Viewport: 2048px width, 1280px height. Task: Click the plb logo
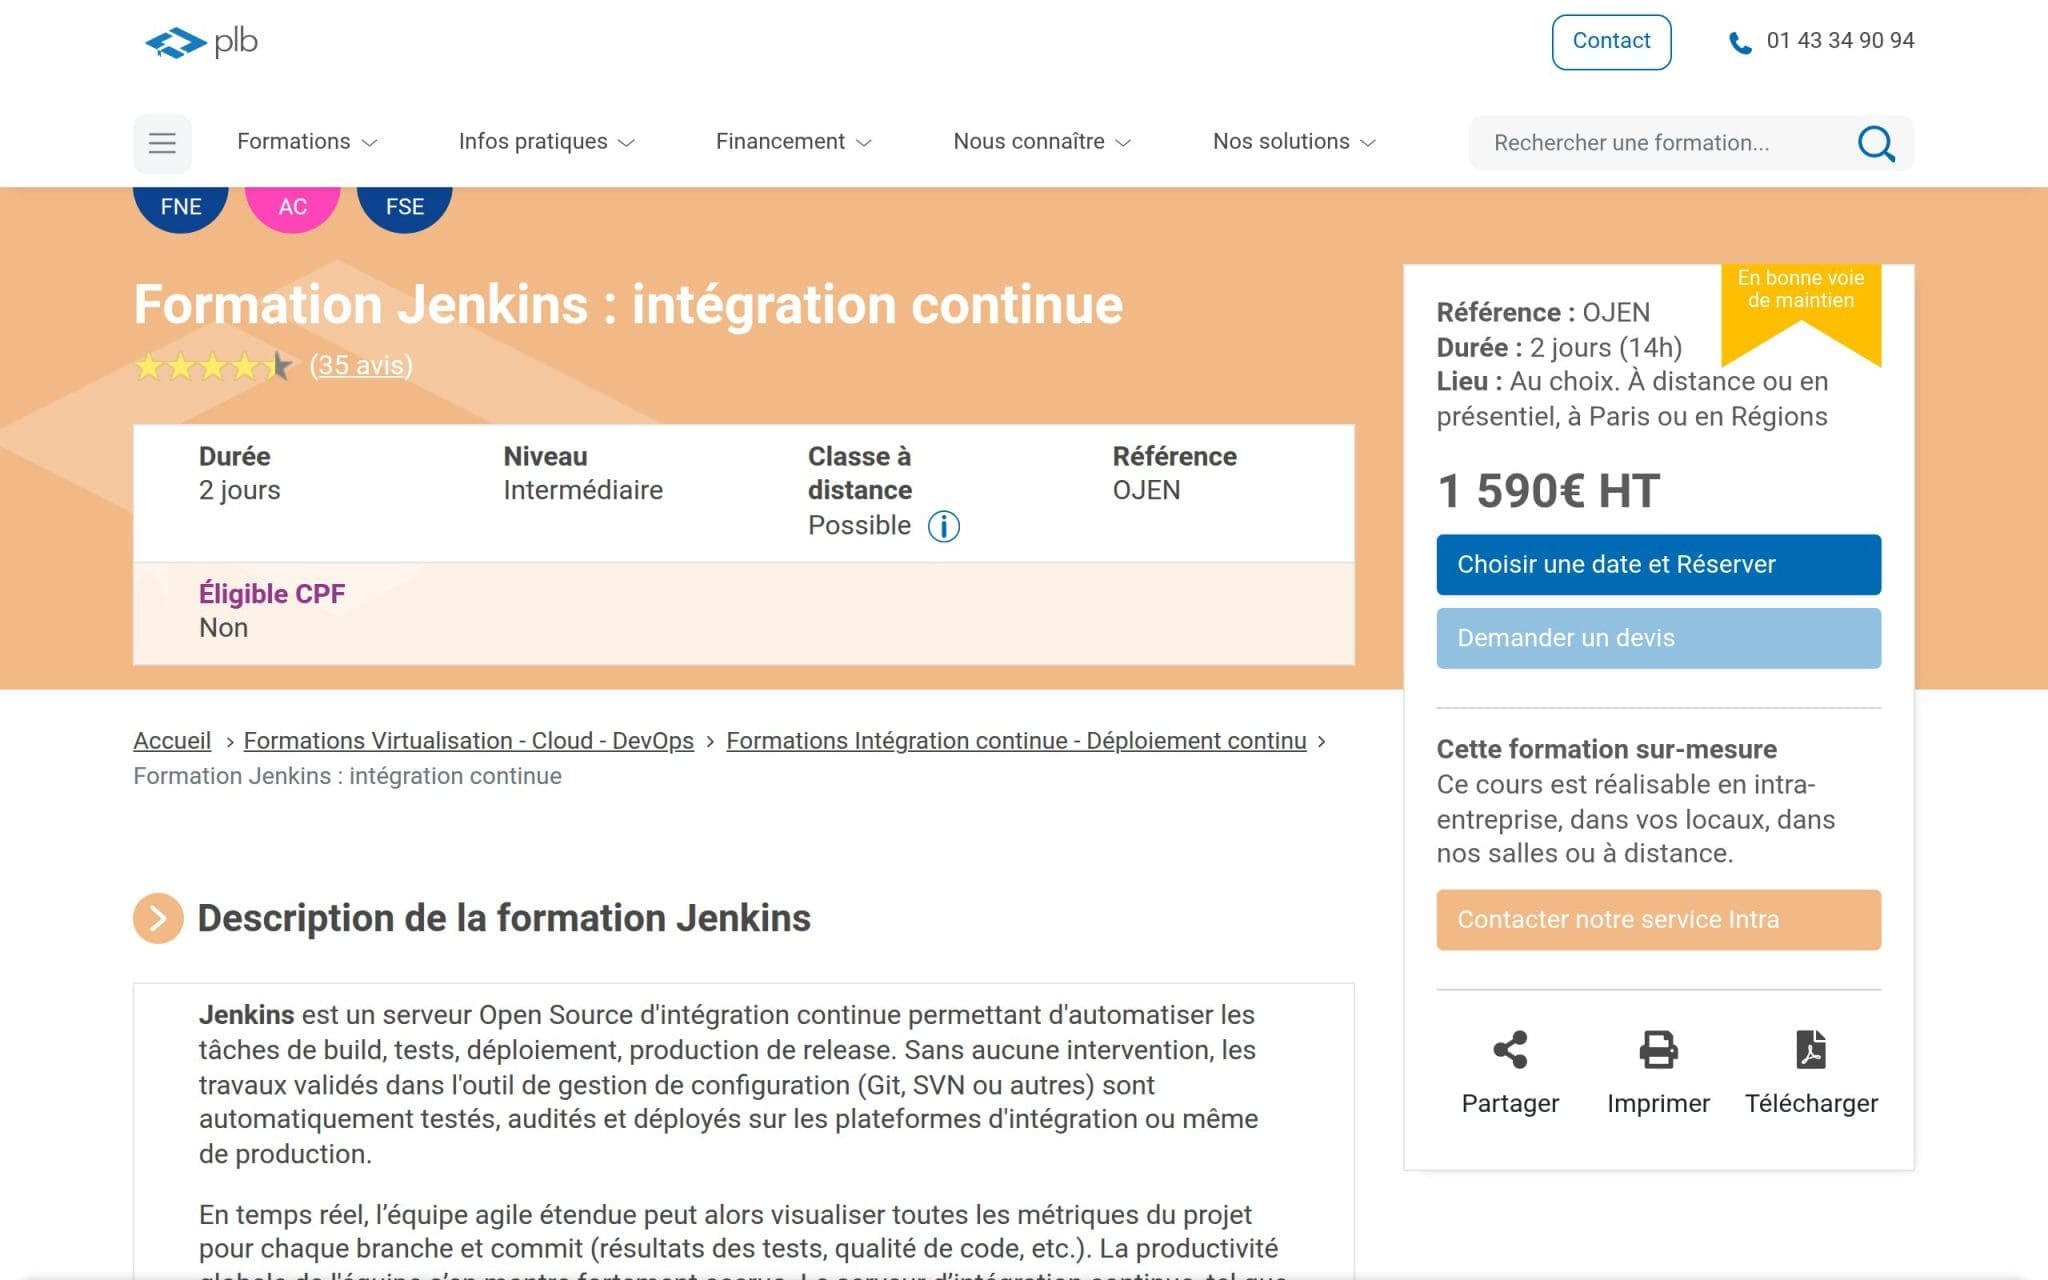[x=201, y=42]
